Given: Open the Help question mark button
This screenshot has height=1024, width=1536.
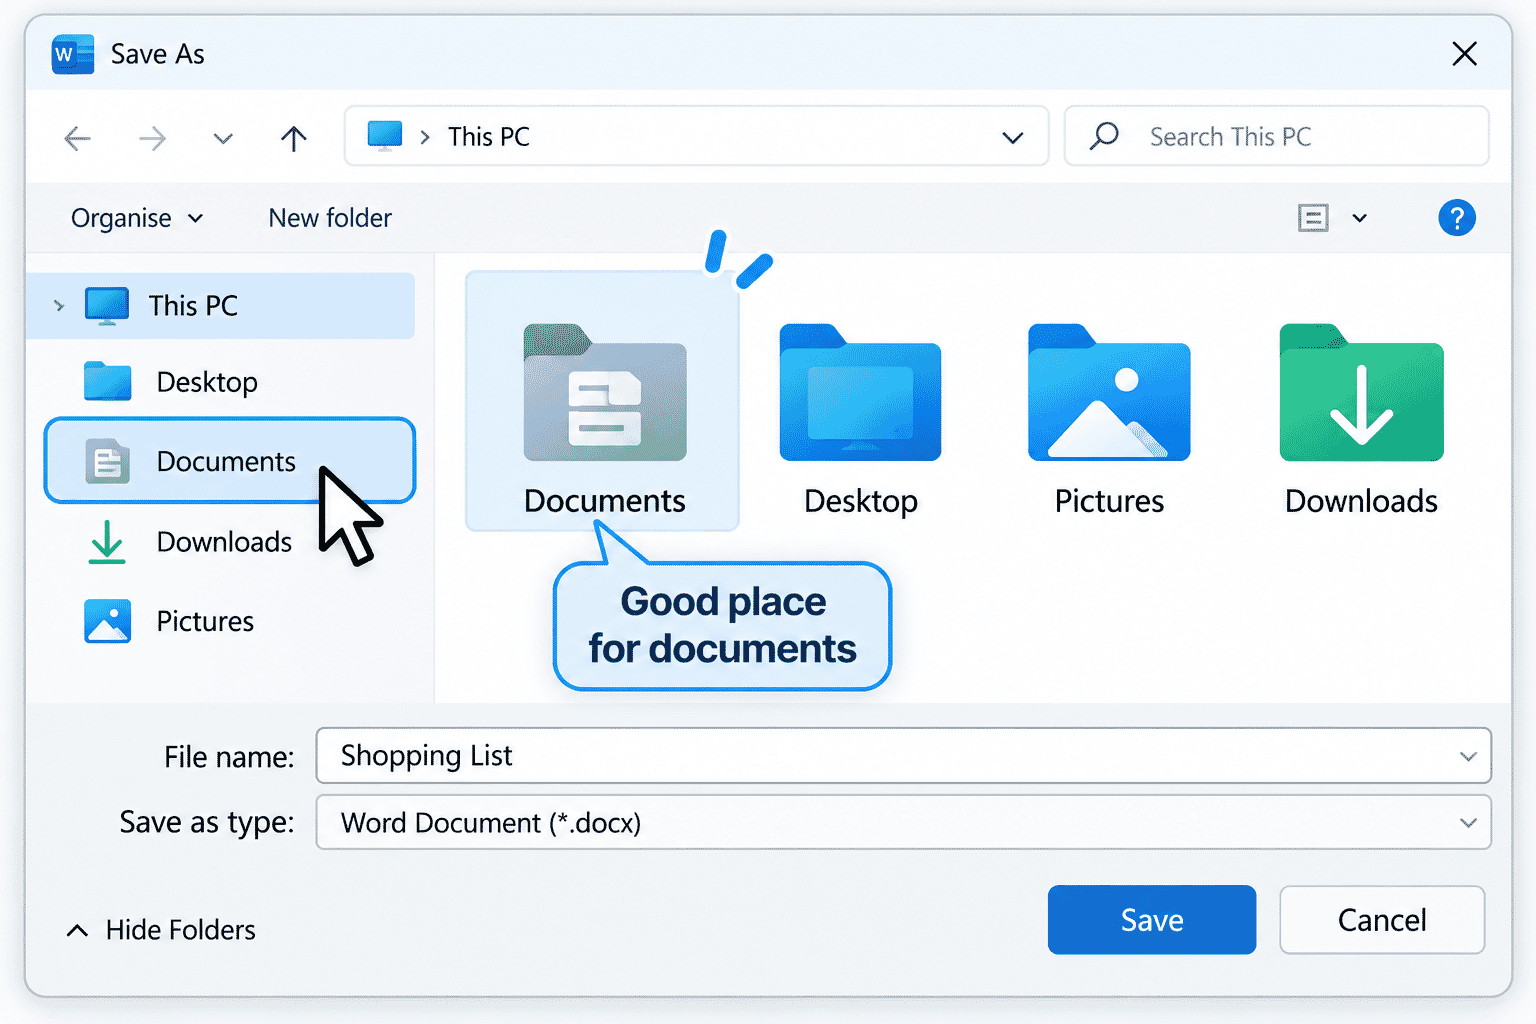Looking at the screenshot, I should pos(1457,218).
